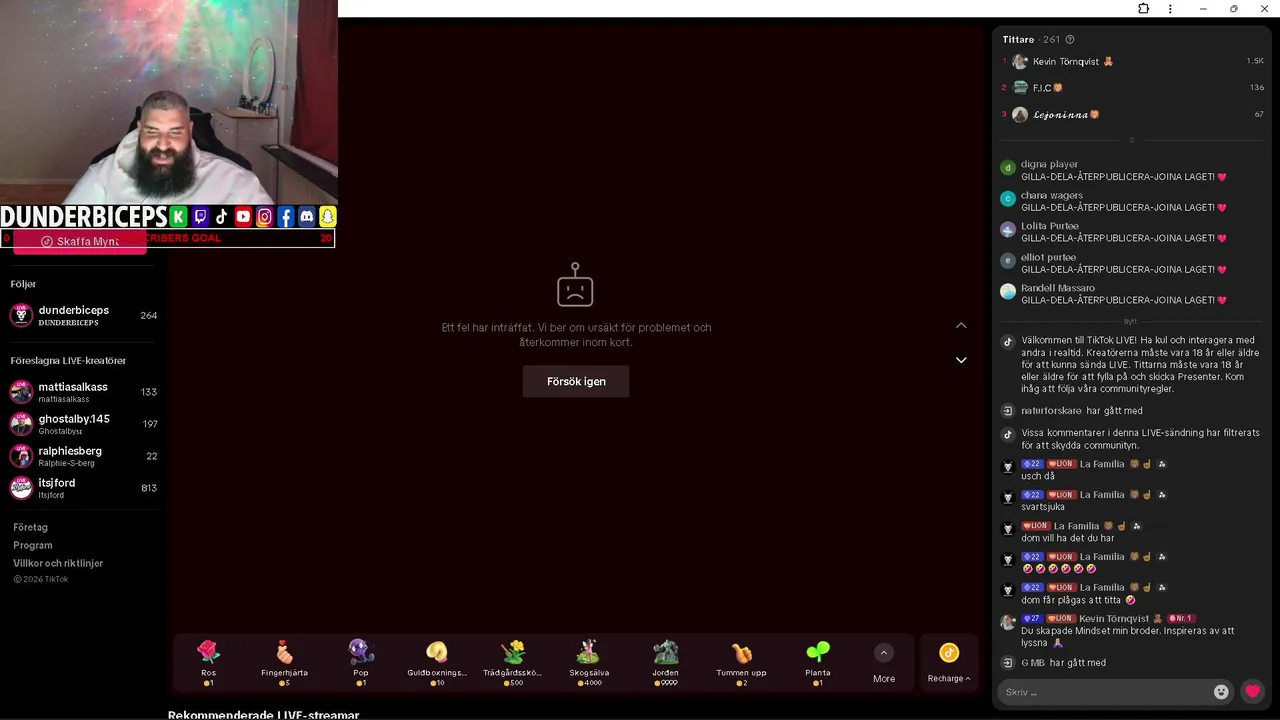1280x720 pixels.
Task: Expand More gifts list
Action: pos(884,664)
